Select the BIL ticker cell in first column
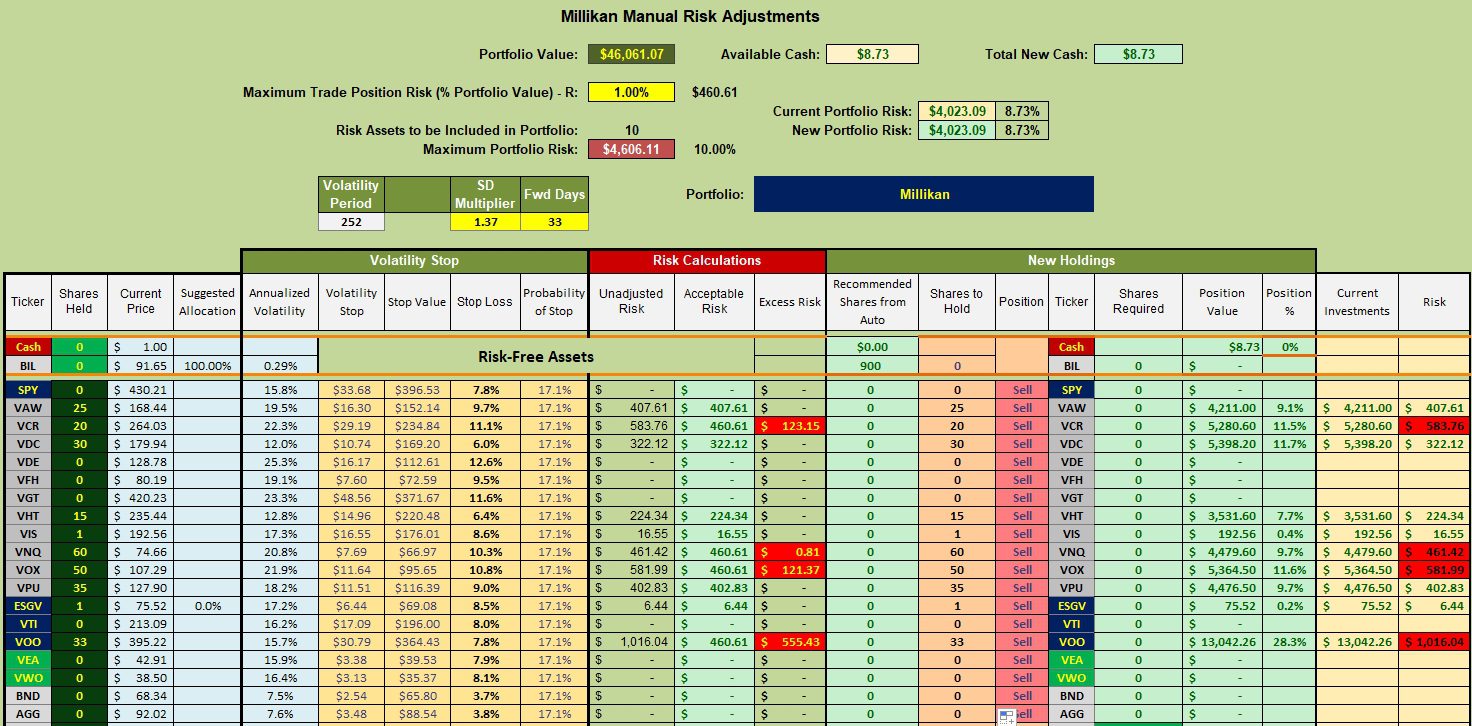 pyautogui.click(x=27, y=366)
